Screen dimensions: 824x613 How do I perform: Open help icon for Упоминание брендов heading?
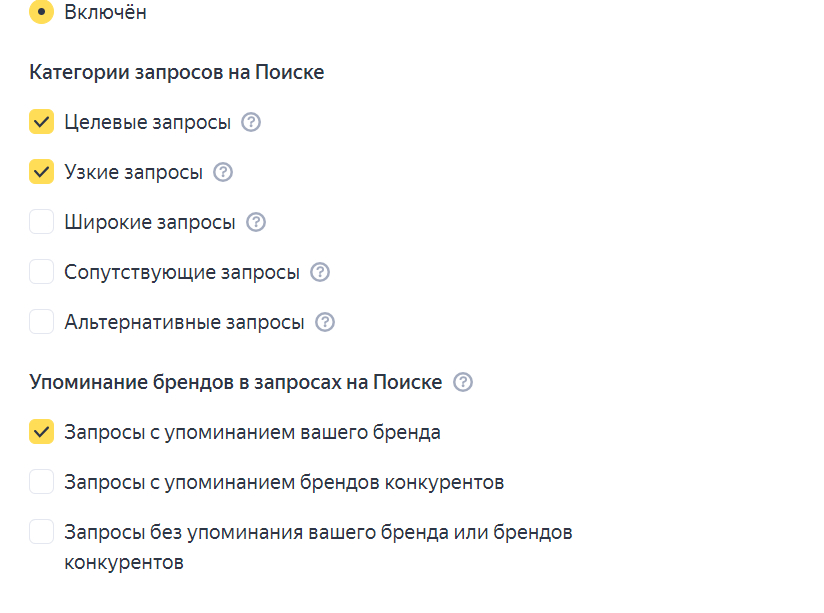pyautogui.click(x=463, y=382)
